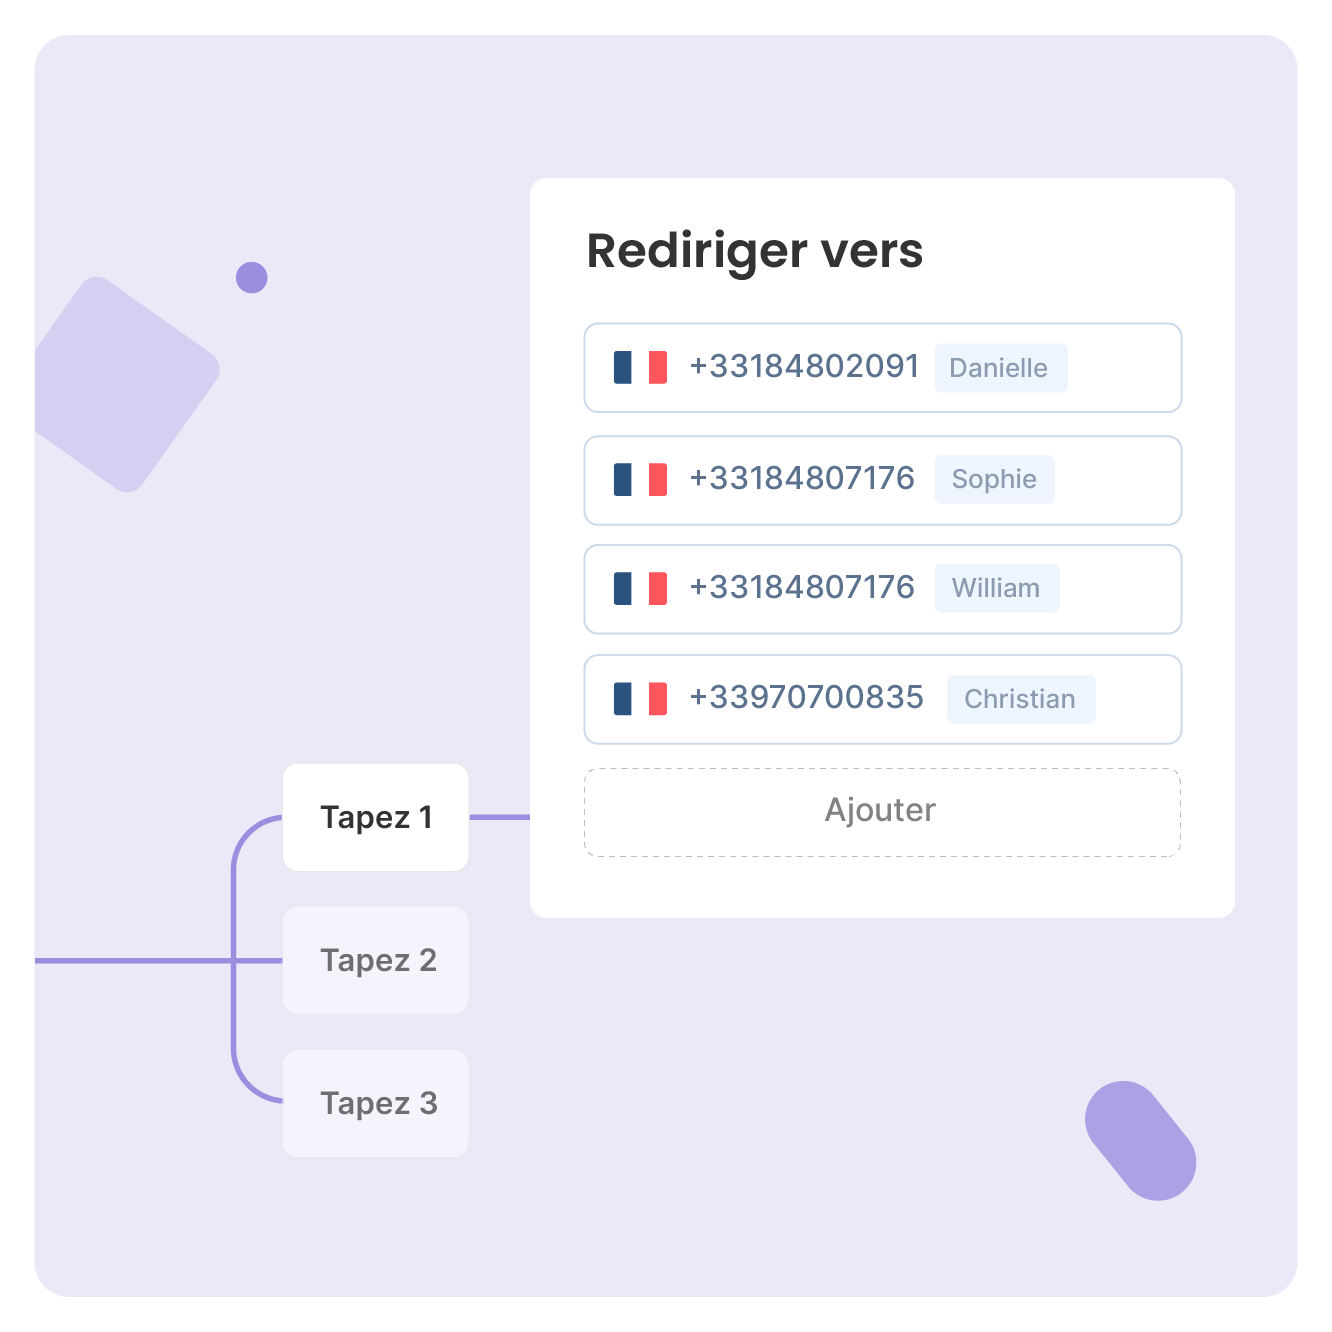The width and height of the screenshot is (1332, 1332).
Task: Select William's redirect entry row
Action: tap(882, 588)
